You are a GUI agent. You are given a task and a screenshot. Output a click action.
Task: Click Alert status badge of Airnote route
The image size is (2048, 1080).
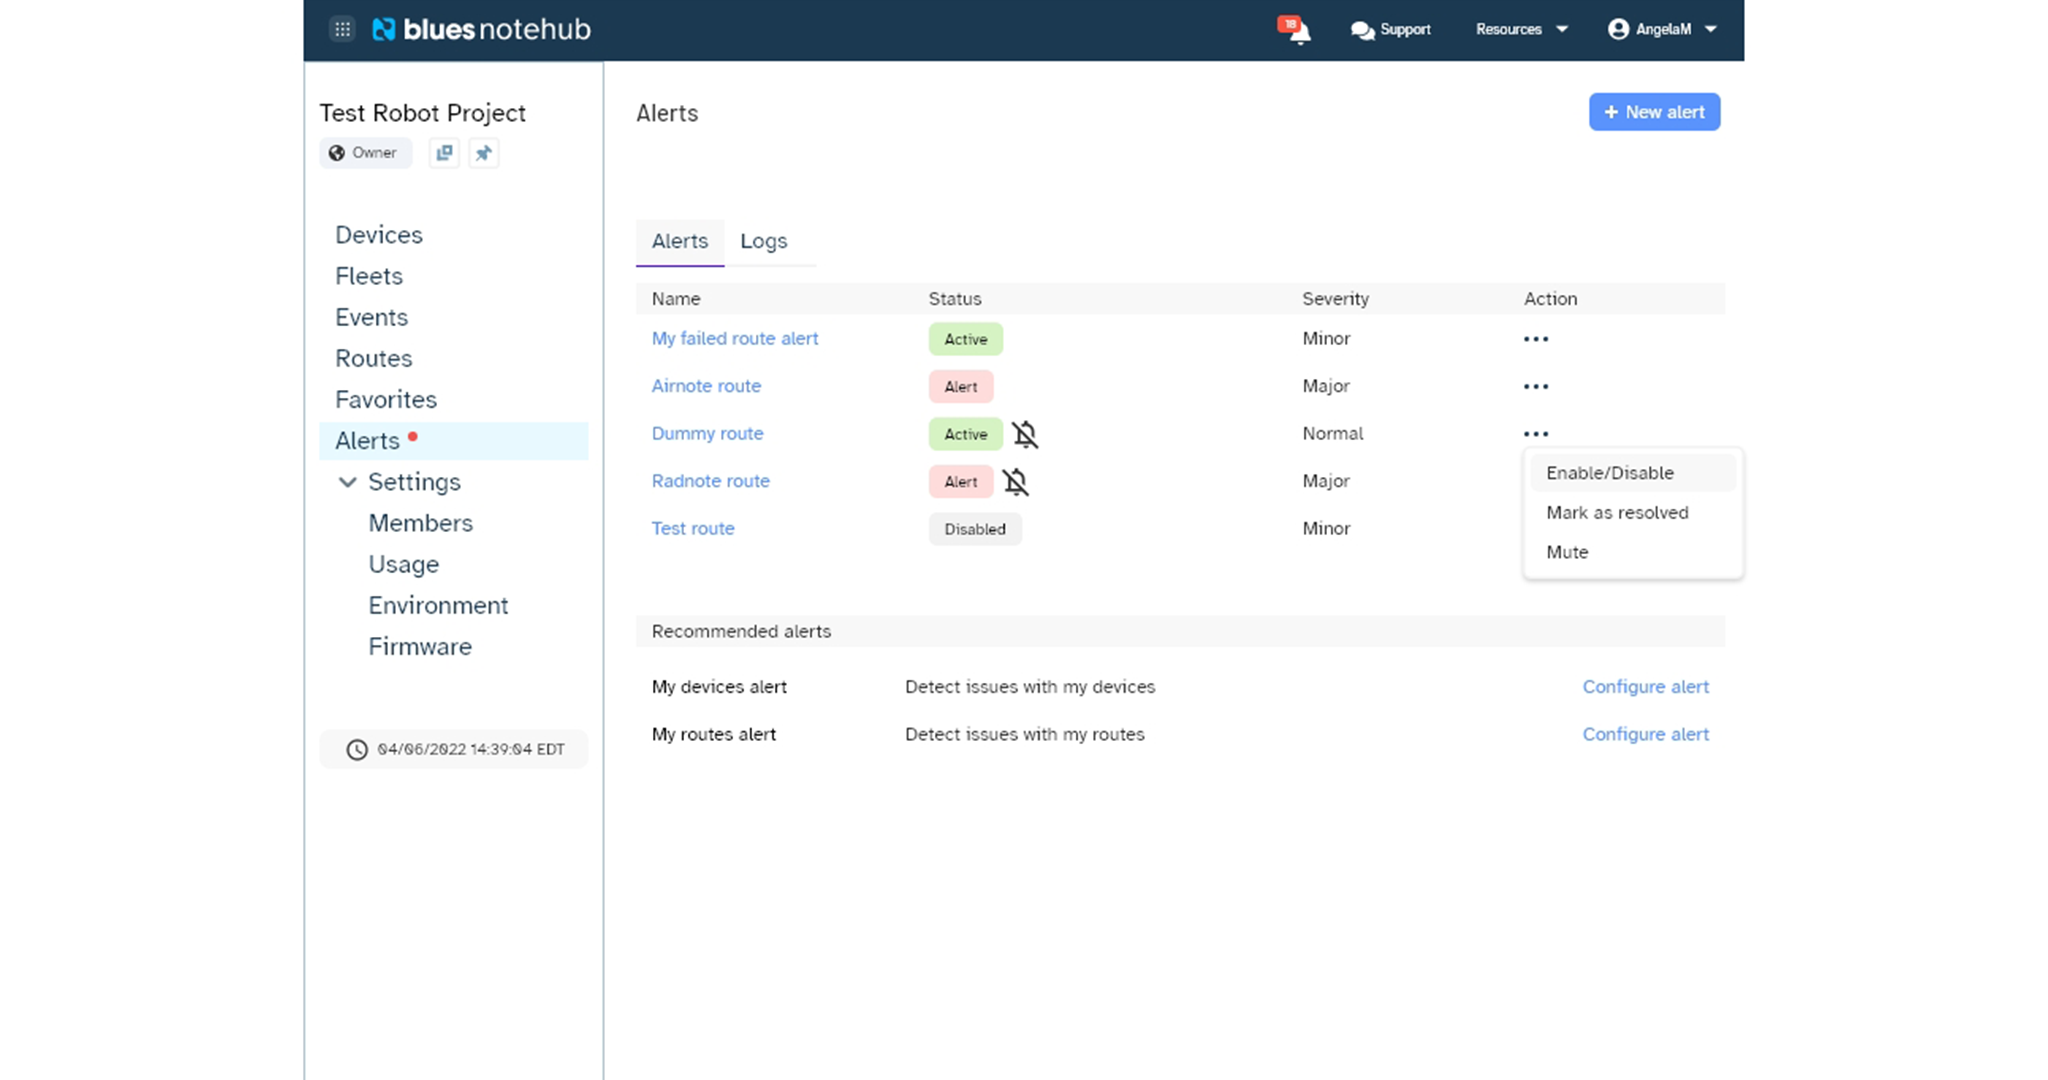pos(961,386)
